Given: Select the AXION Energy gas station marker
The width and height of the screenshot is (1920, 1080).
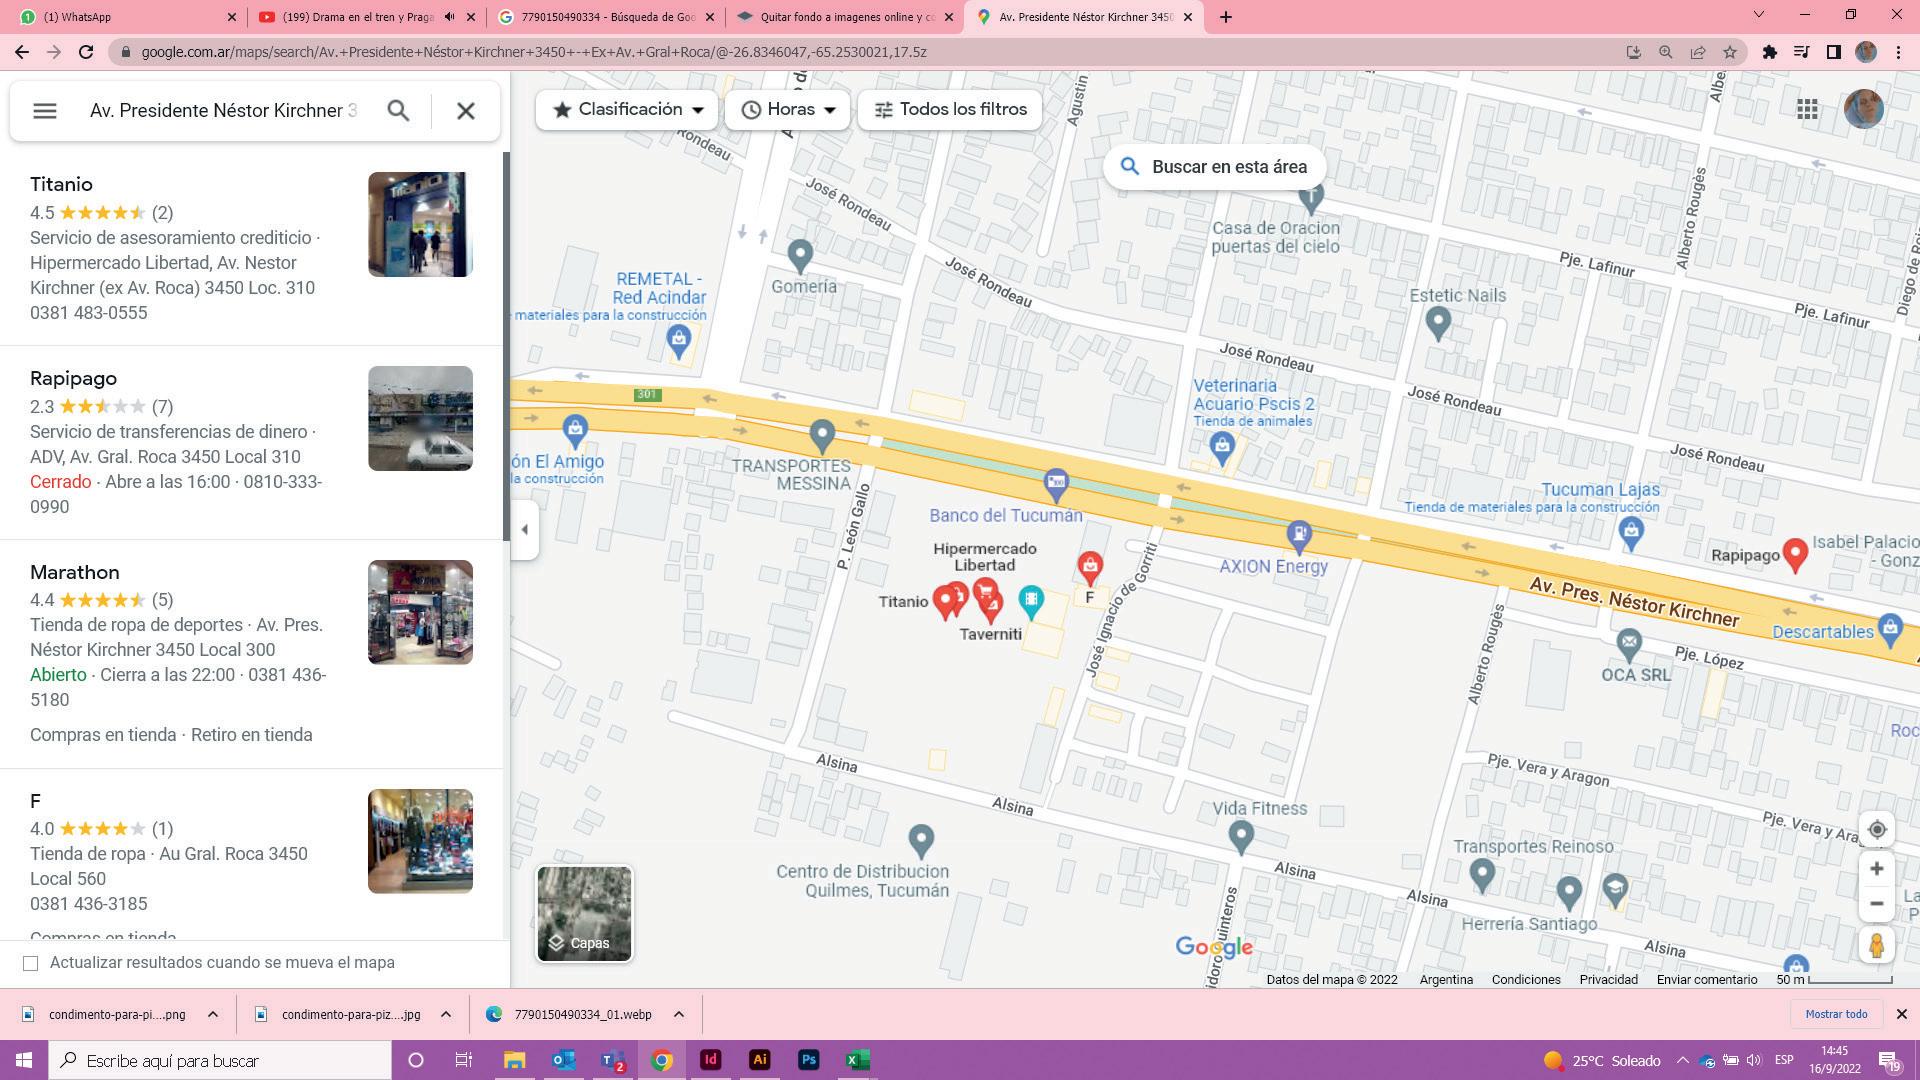Looking at the screenshot, I should (x=1299, y=536).
